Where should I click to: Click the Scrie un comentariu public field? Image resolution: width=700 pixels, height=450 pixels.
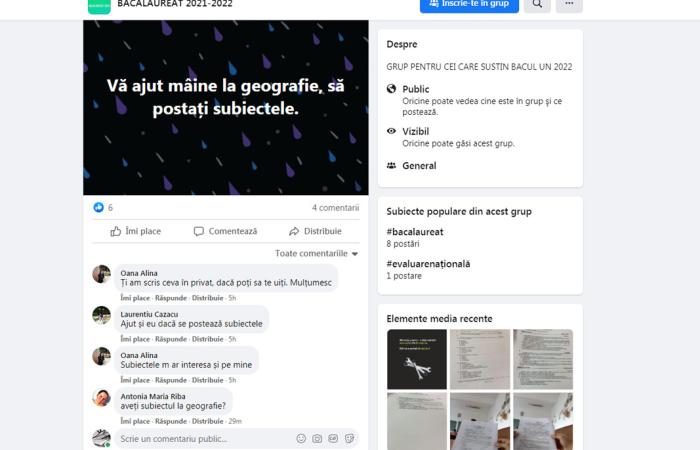(205, 439)
